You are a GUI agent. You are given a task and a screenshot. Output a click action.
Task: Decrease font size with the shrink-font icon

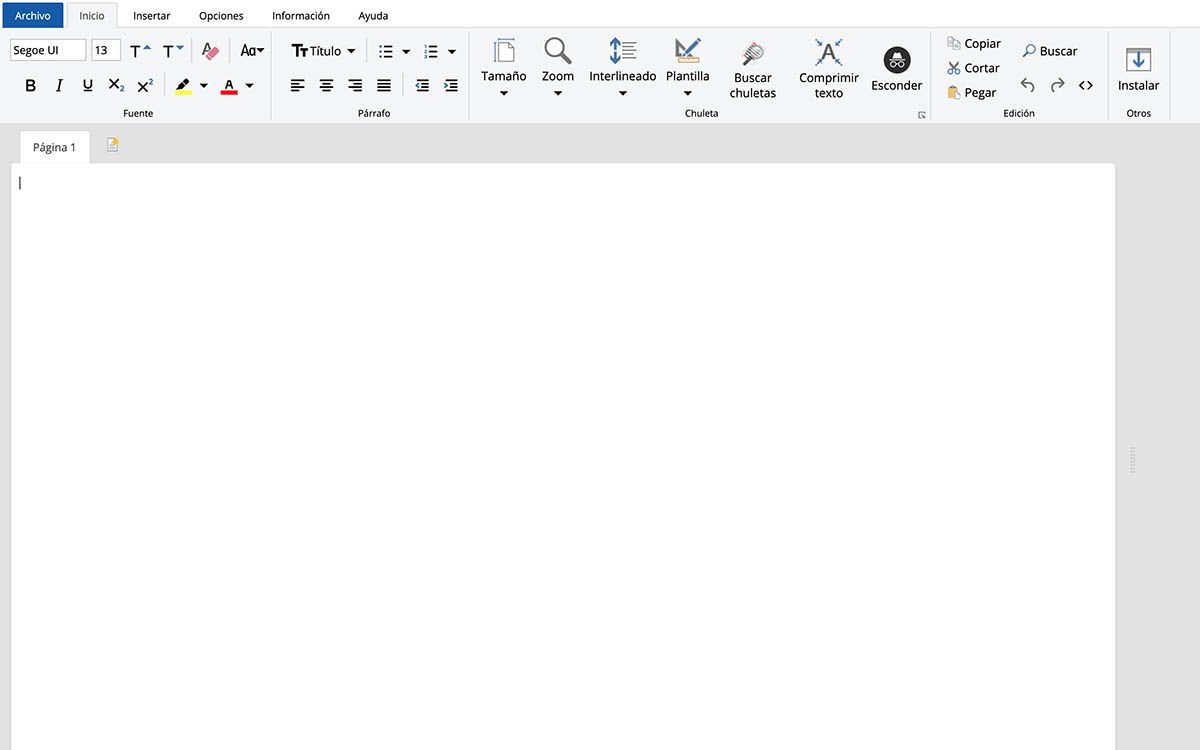click(173, 50)
